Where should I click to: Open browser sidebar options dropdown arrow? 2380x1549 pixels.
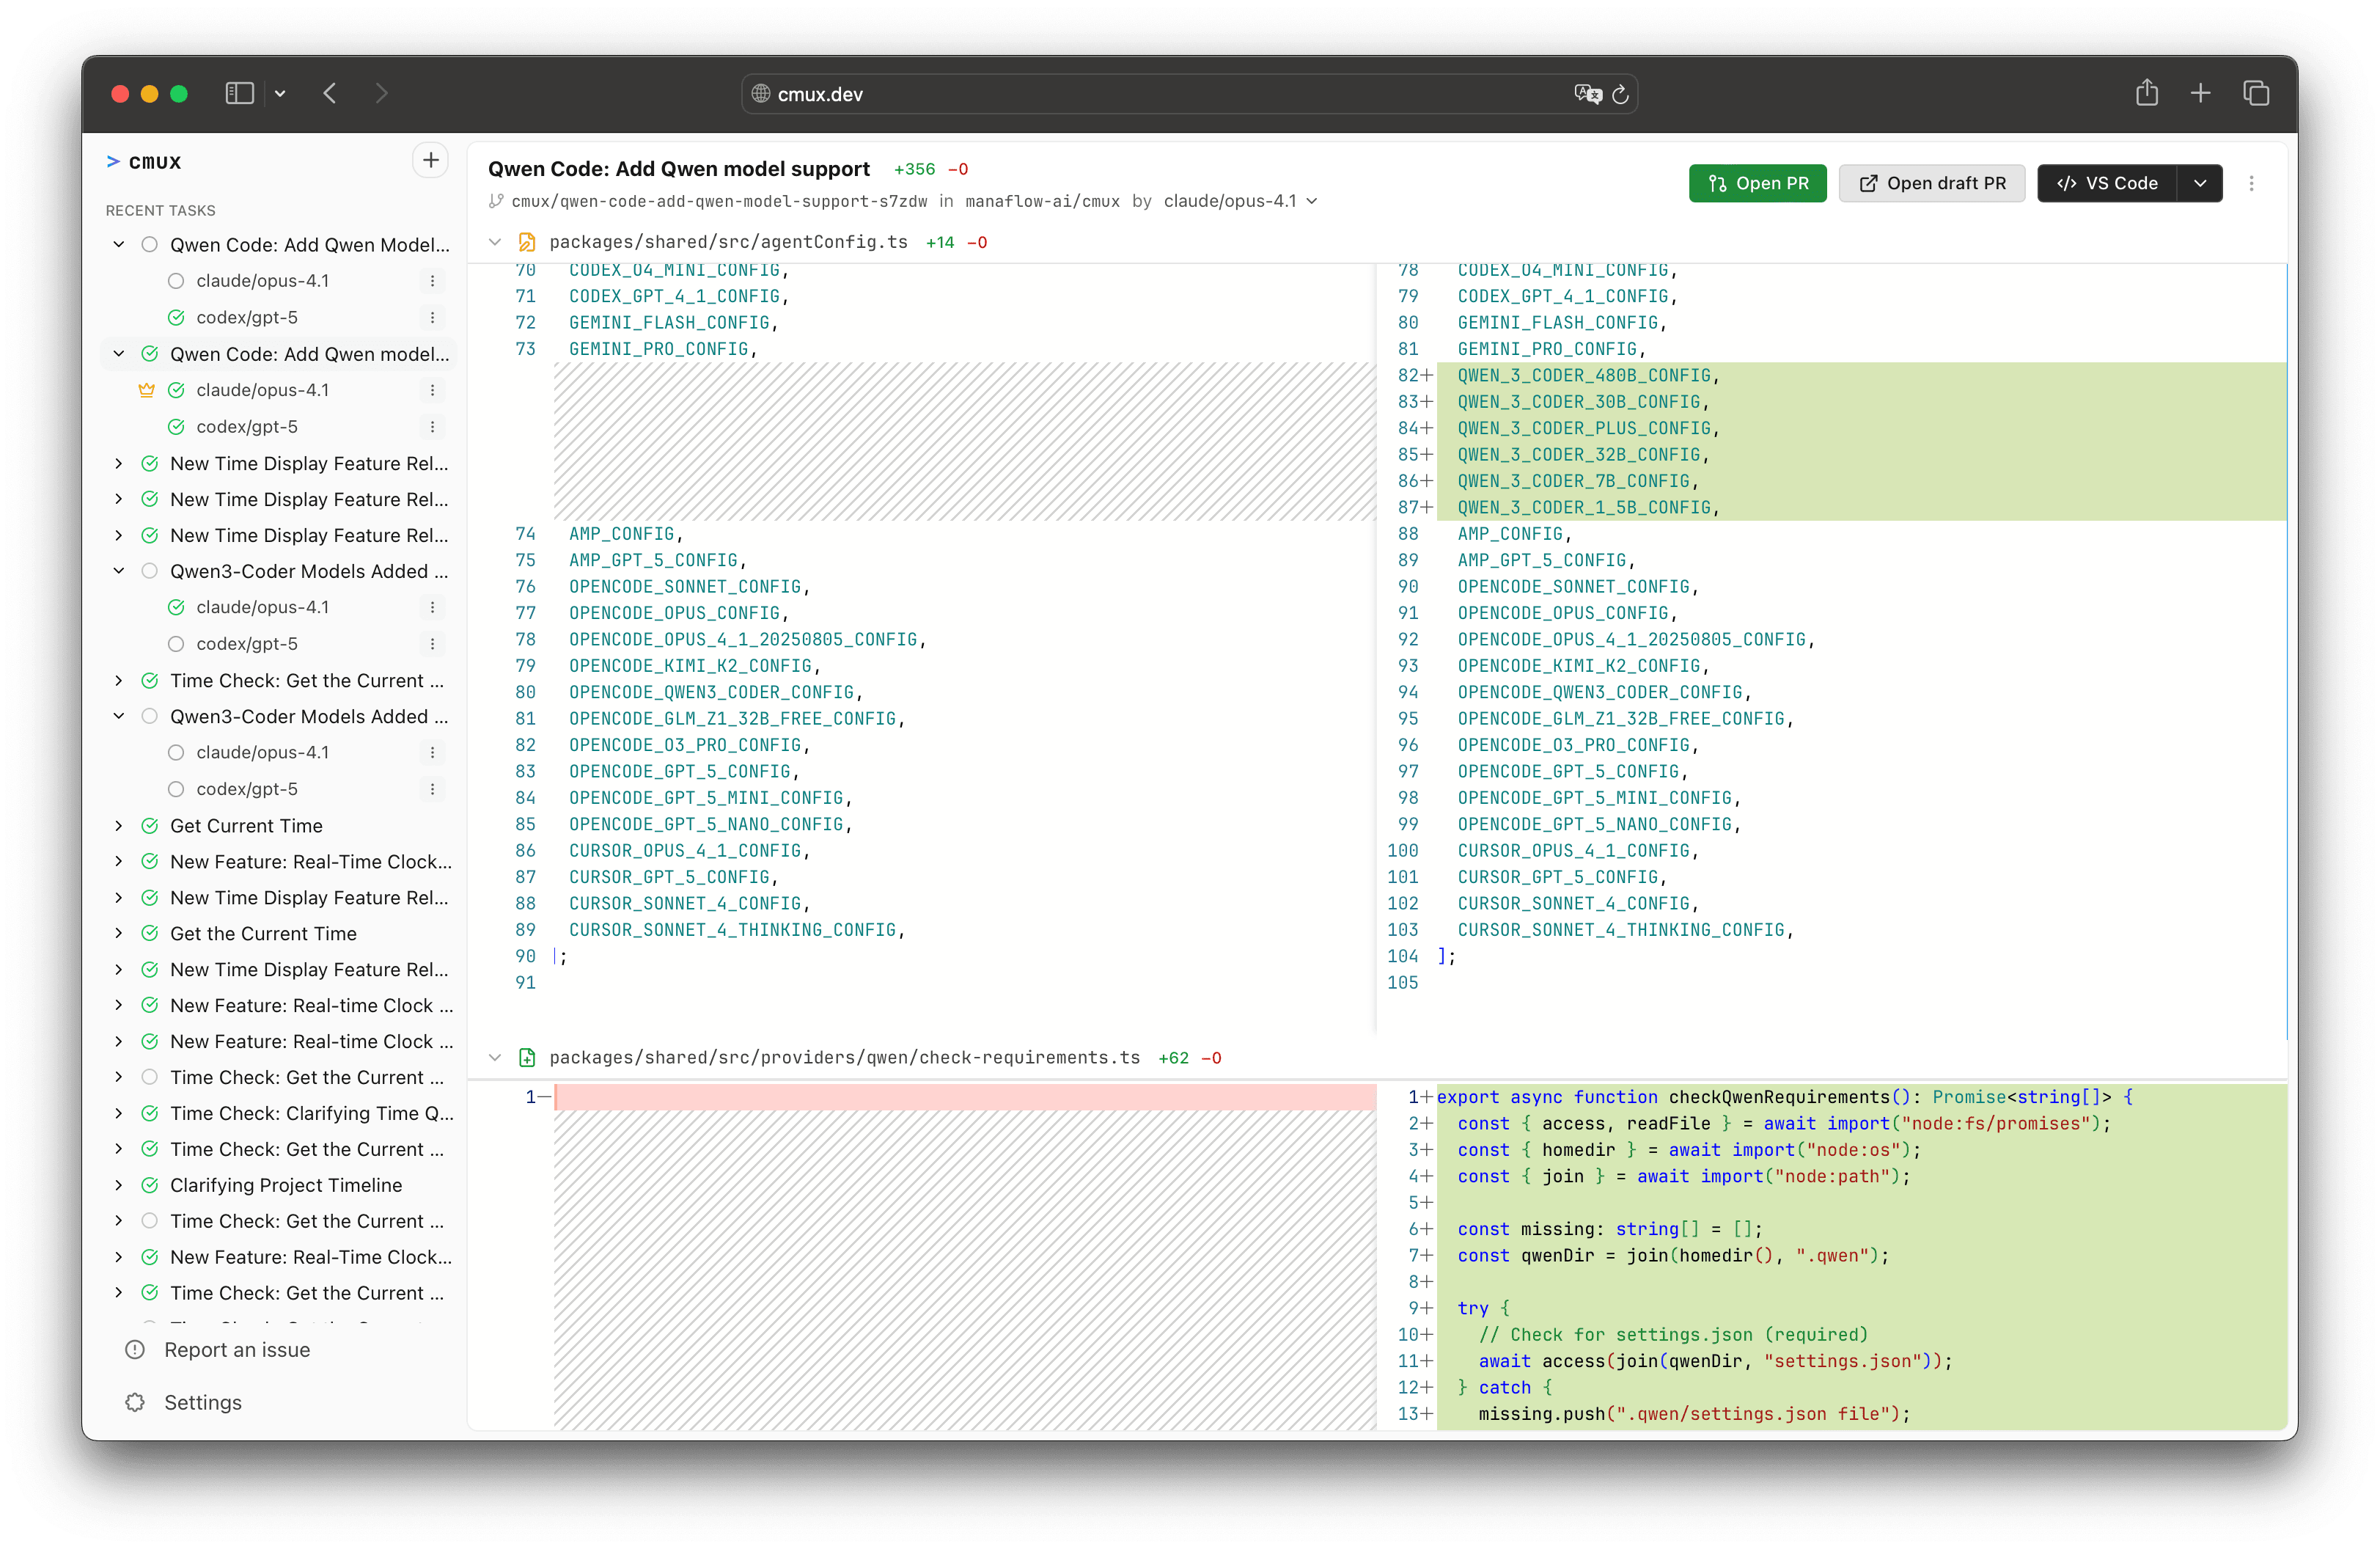[280, 94]
